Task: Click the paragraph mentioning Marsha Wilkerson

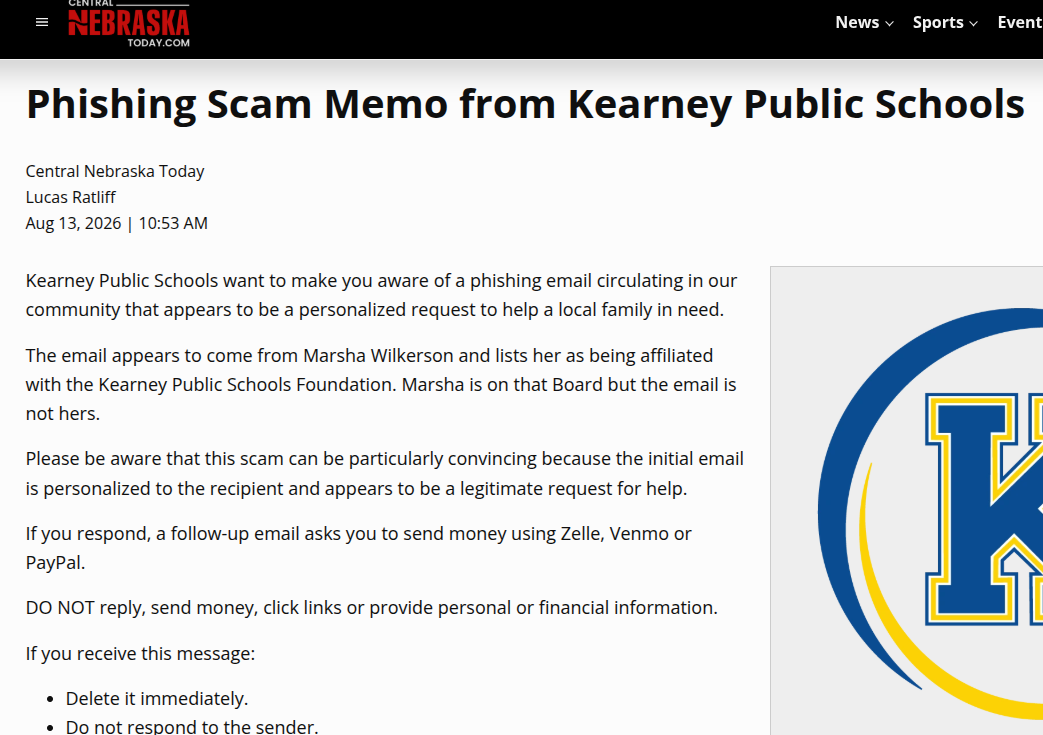Action: tap(381, 384)
